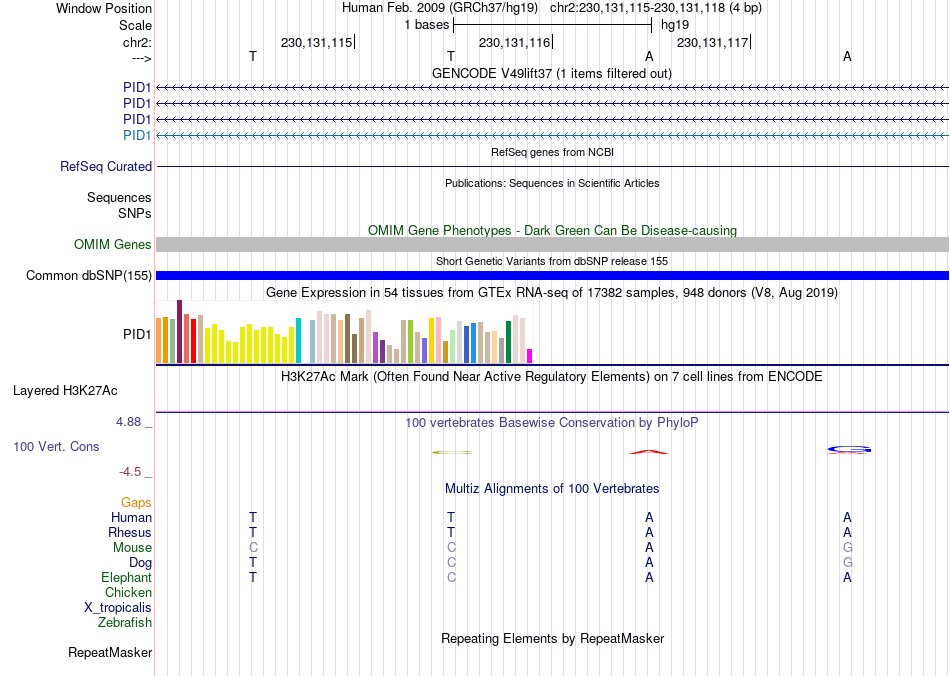The image size is (950, 676).
Task: Click the topmost PID1 transcript label
Action: click(137, 88)
